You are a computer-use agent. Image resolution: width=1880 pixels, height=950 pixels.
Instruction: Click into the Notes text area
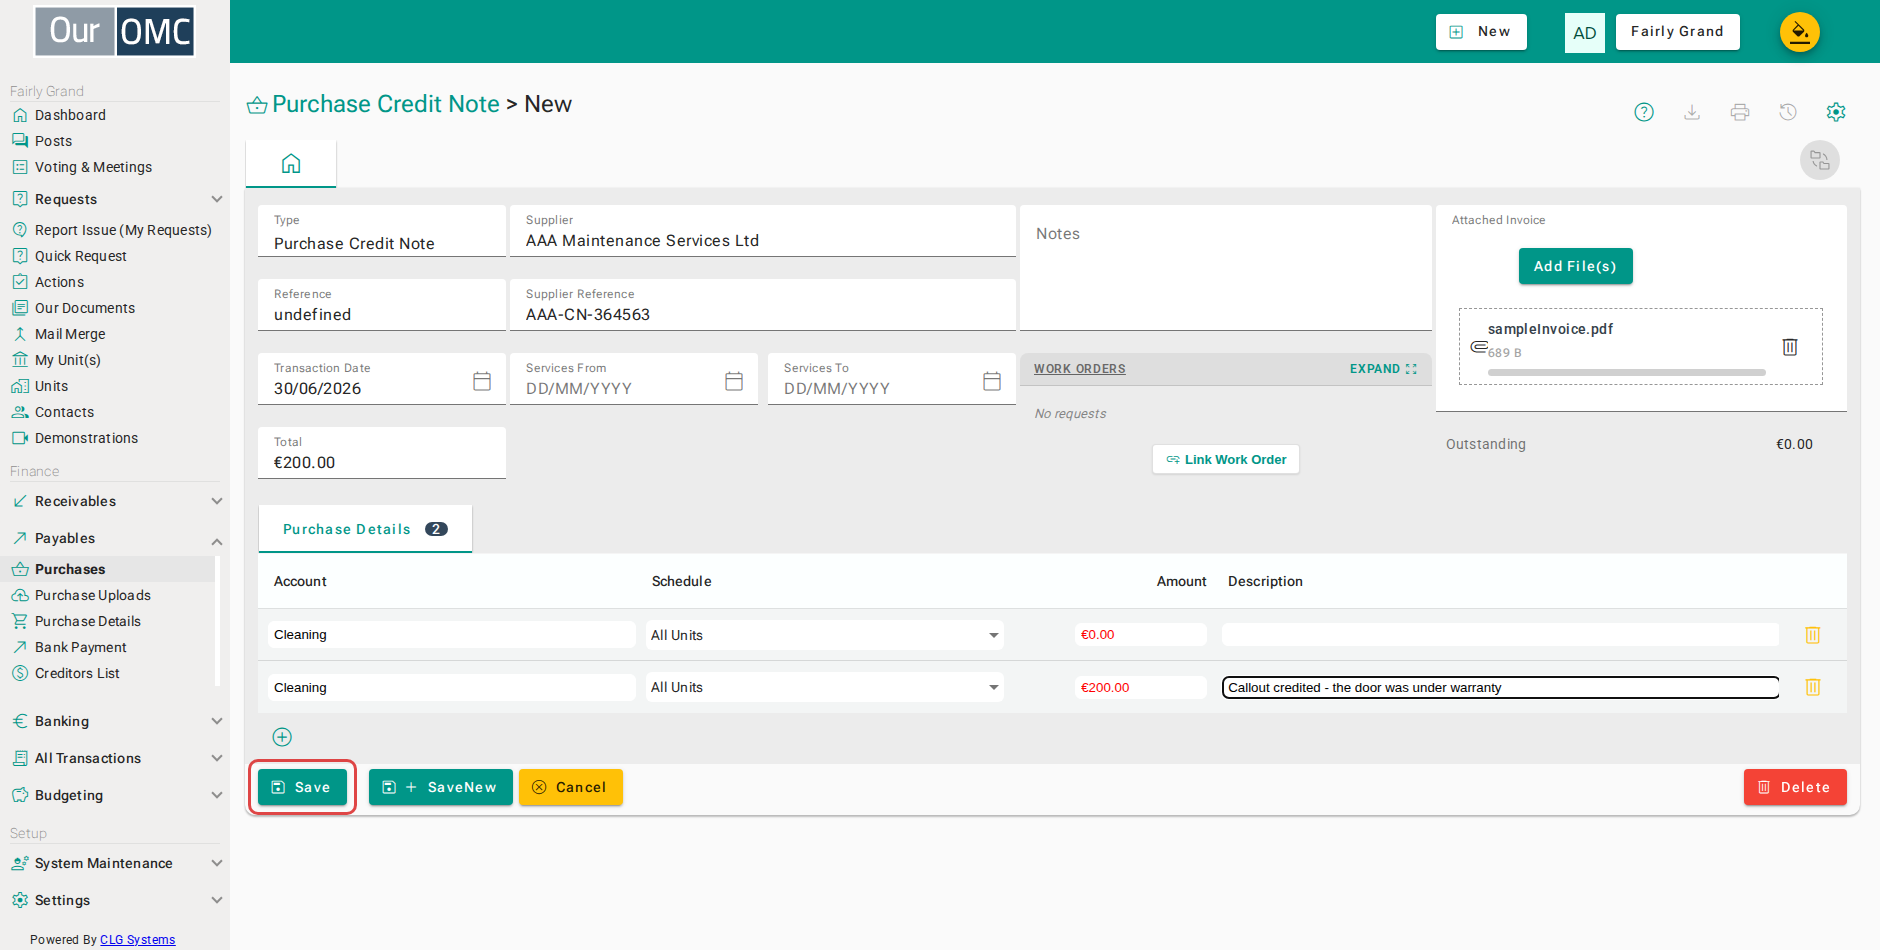(1226, 268)
